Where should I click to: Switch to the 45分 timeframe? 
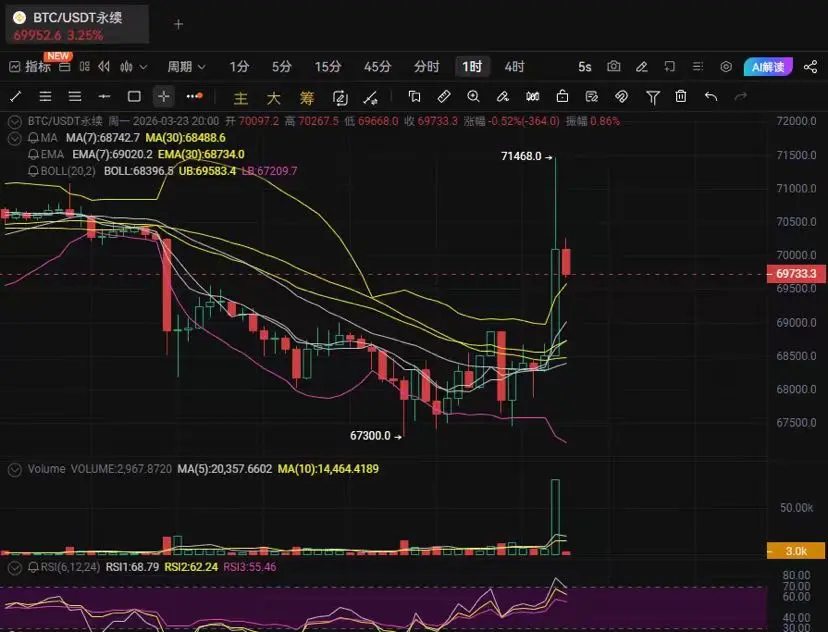377,67
